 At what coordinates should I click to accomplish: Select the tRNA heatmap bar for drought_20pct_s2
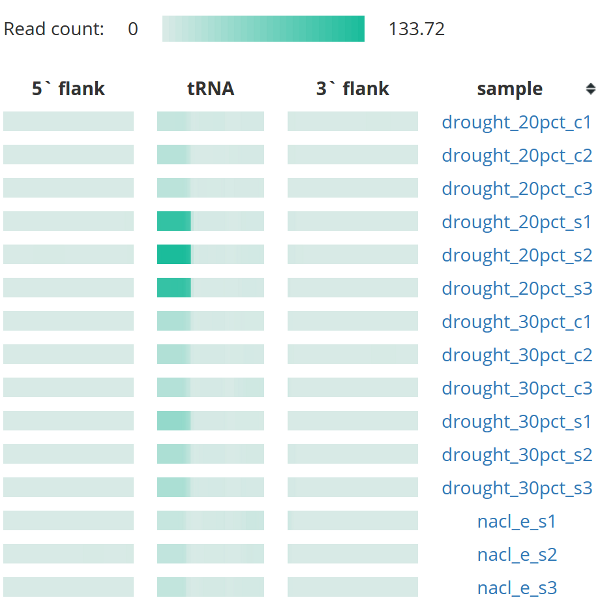tap(210, 254)
